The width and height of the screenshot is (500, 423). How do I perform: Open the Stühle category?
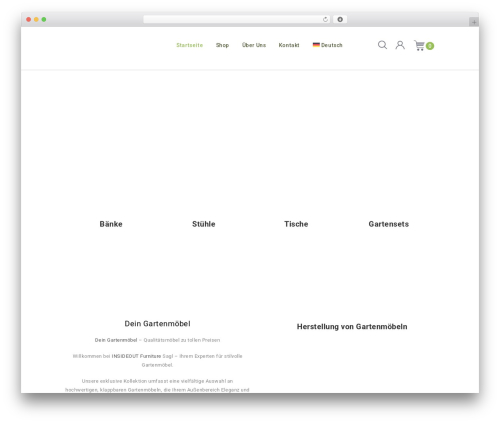click(x=204, y=224)
